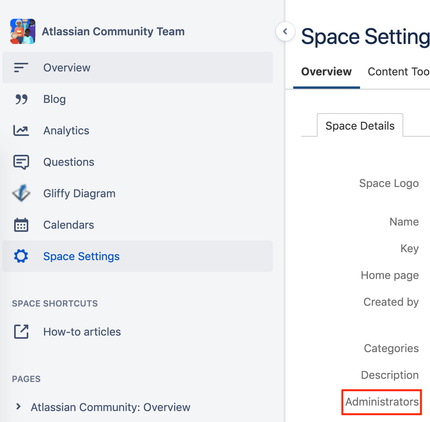Select the Space Details tab
Viewport: 430px width, 422px height.
coord(360,126)
